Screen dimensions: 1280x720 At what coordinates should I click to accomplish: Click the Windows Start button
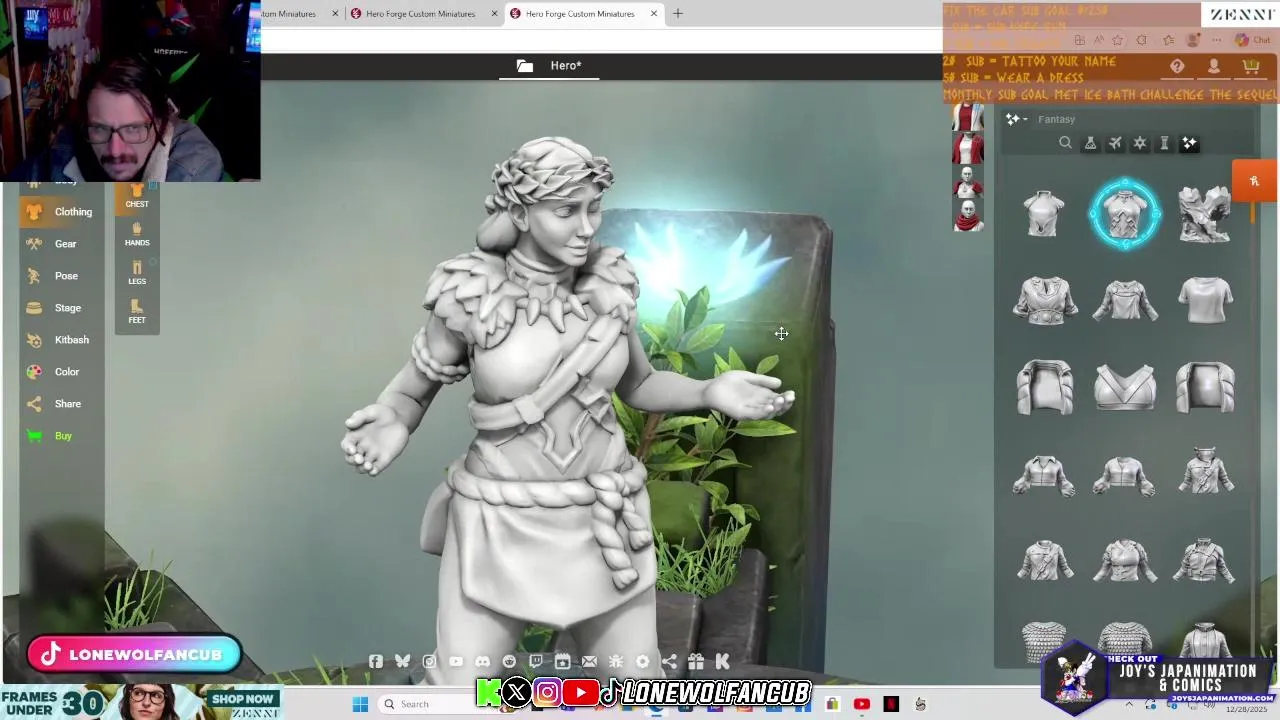click(x=360, y=704)
